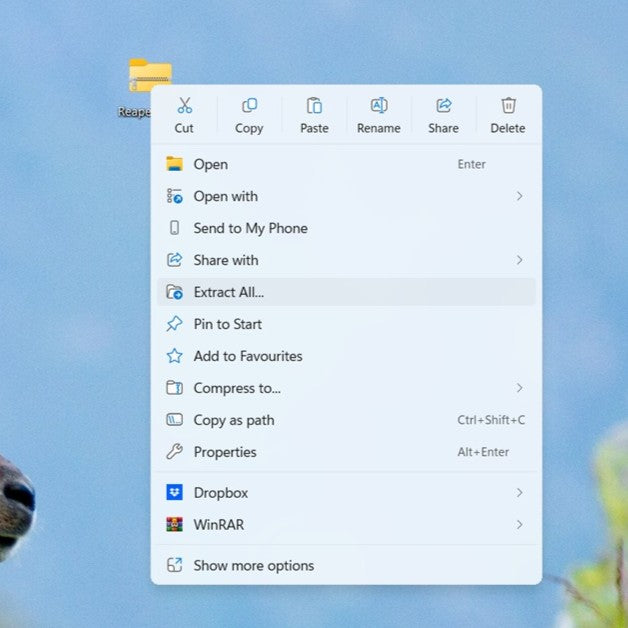Expand the WinRAR submenu arrow

click(x=519, y=525)
